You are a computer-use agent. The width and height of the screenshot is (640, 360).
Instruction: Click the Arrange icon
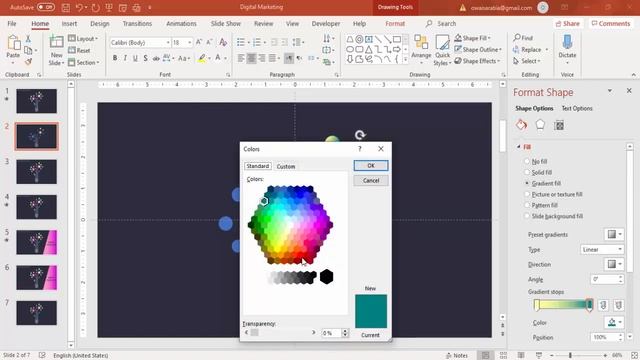pos(421,42)
